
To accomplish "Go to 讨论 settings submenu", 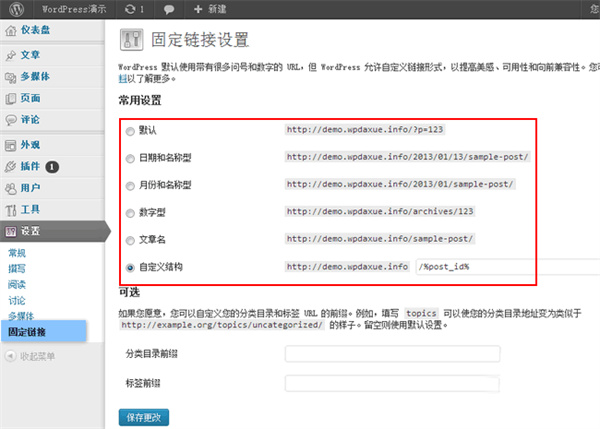I will pos(17,300).
